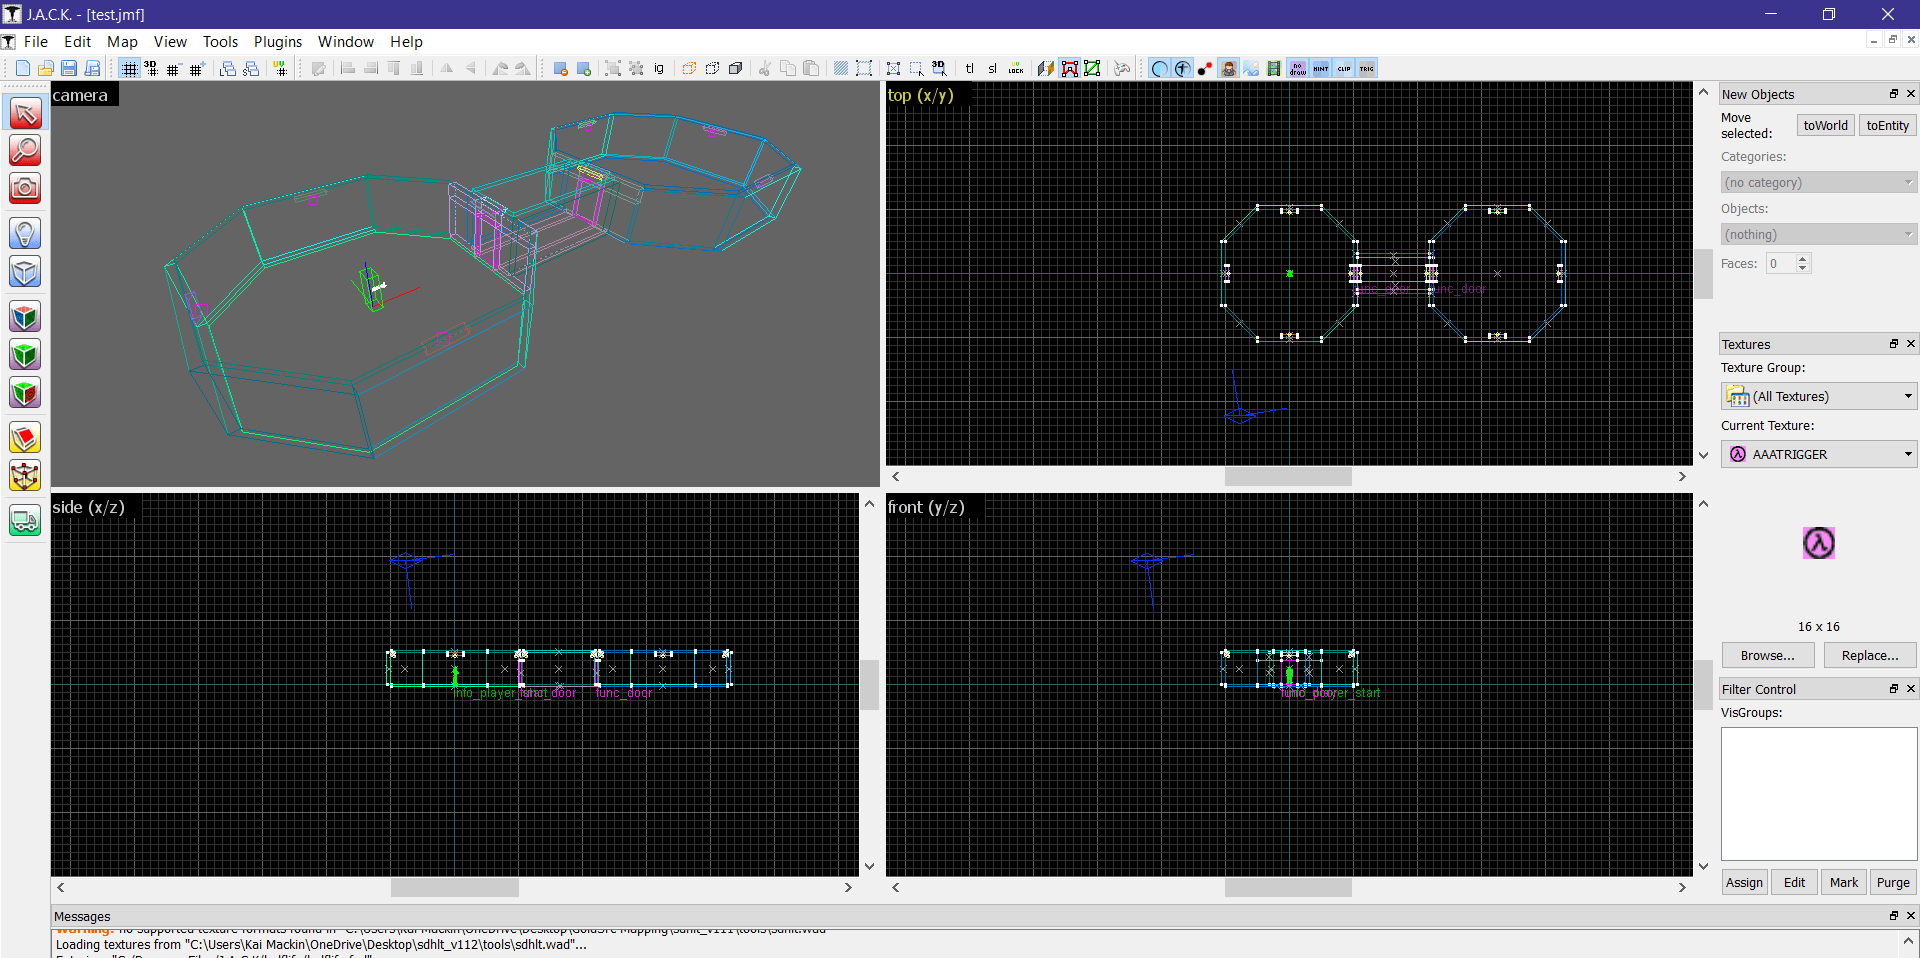Open the Help menu
Viewport: 1920px width, 958px height.
click(x=406, y=41)
